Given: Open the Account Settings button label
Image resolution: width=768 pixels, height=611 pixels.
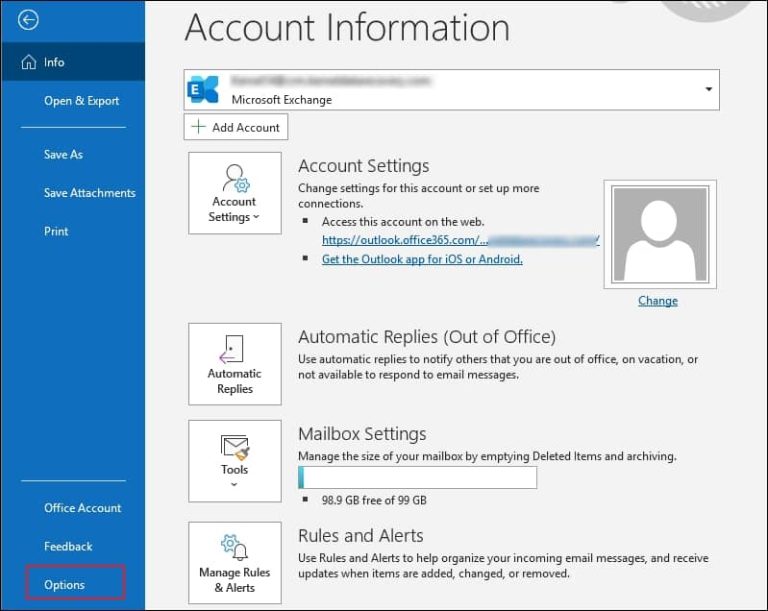Looking at the screenshot, I should point(234,209).
